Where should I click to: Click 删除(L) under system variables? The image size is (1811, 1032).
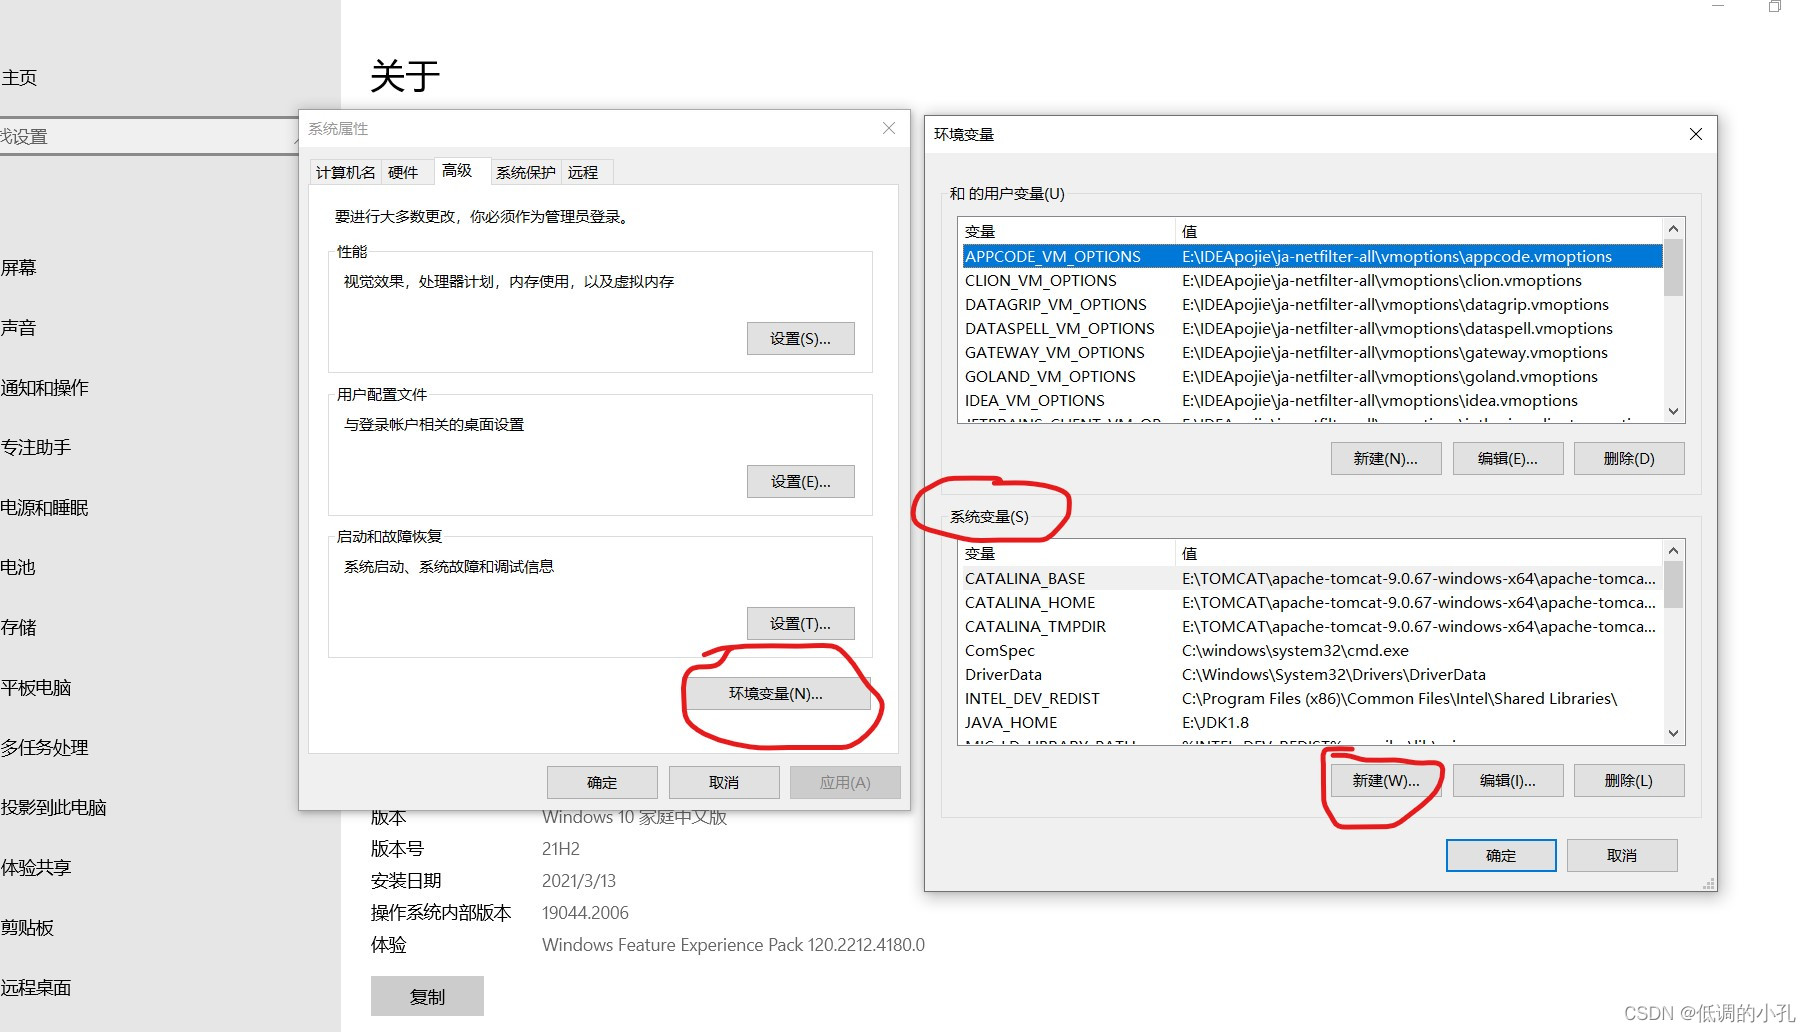tap(1629, 780)
